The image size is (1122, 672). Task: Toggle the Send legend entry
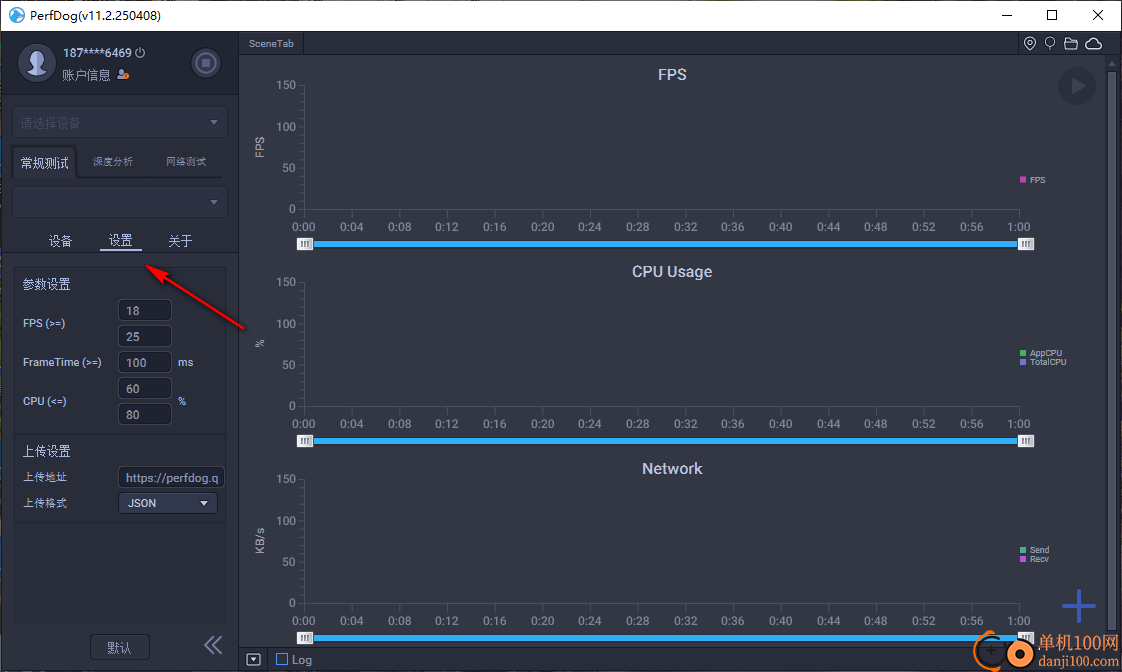click(x=1034, y=550)
